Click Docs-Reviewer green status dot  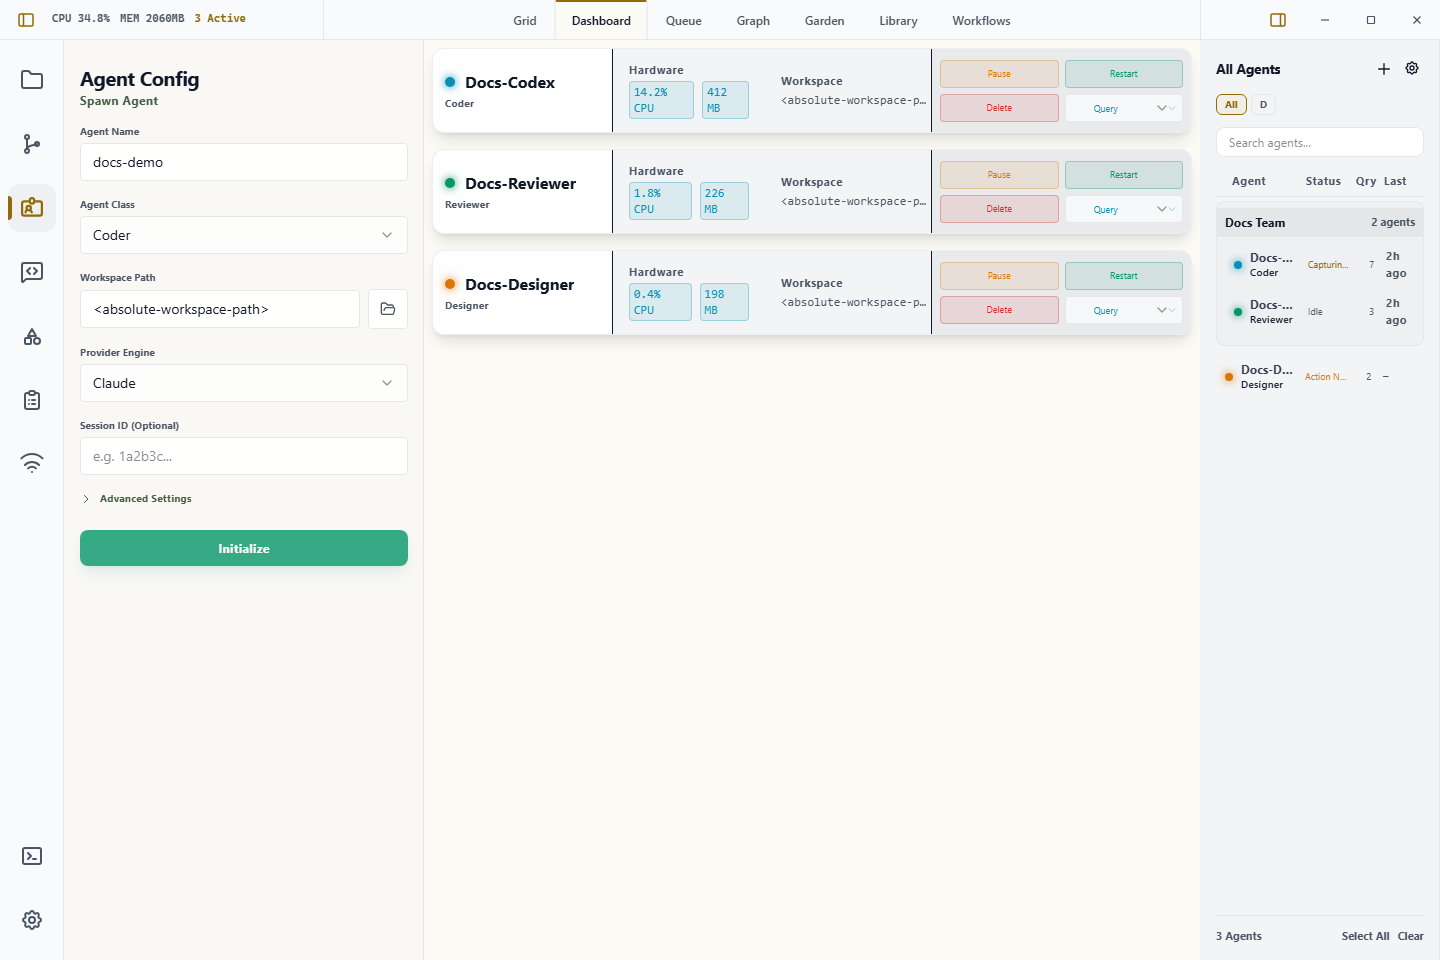[450, 183]
